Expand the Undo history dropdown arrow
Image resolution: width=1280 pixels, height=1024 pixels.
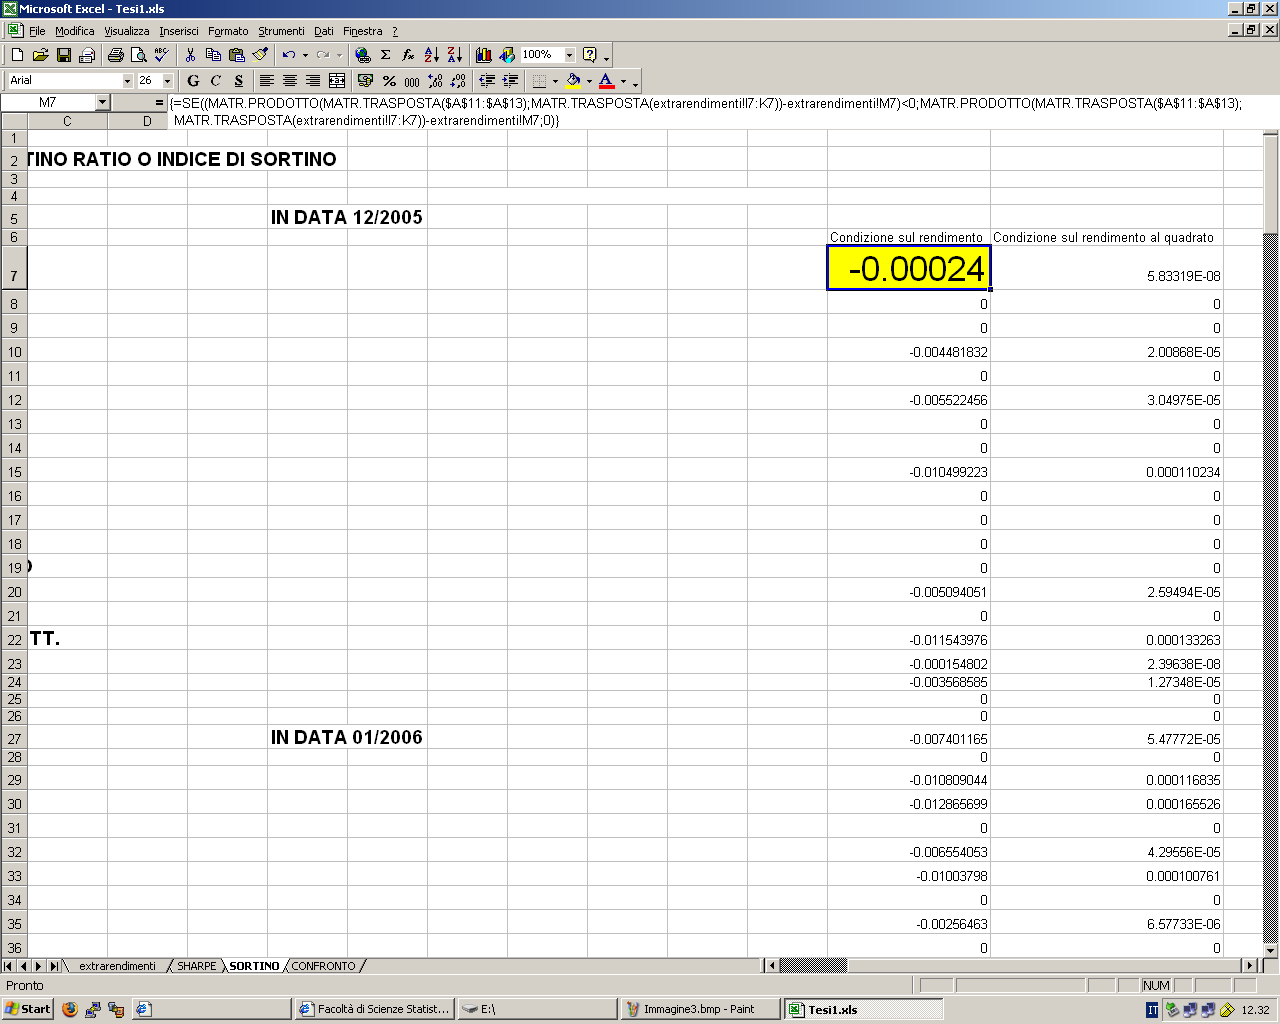305,55
